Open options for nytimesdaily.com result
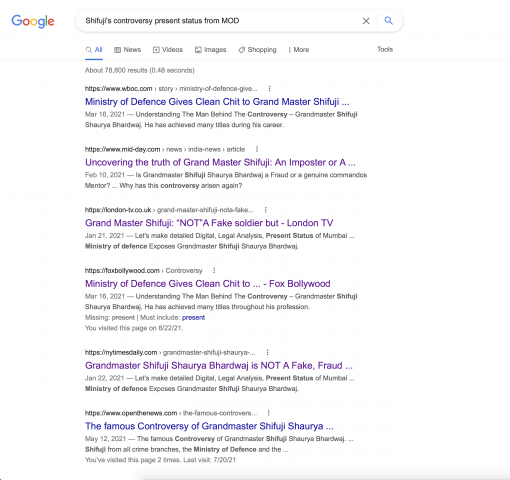This screenshot has width=510, height=480. 267,352
